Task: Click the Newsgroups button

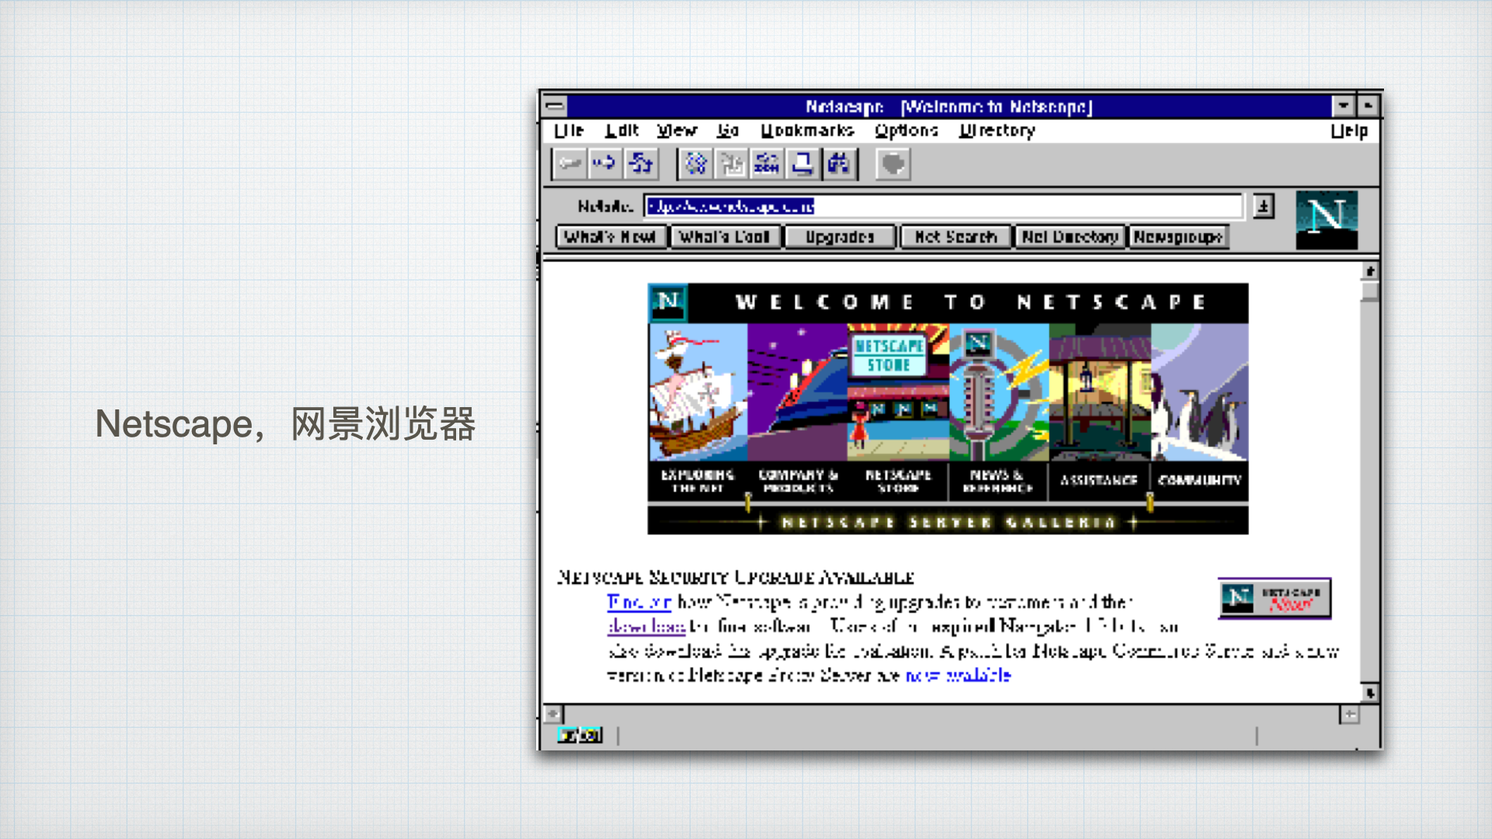Action: [1178, 237]
